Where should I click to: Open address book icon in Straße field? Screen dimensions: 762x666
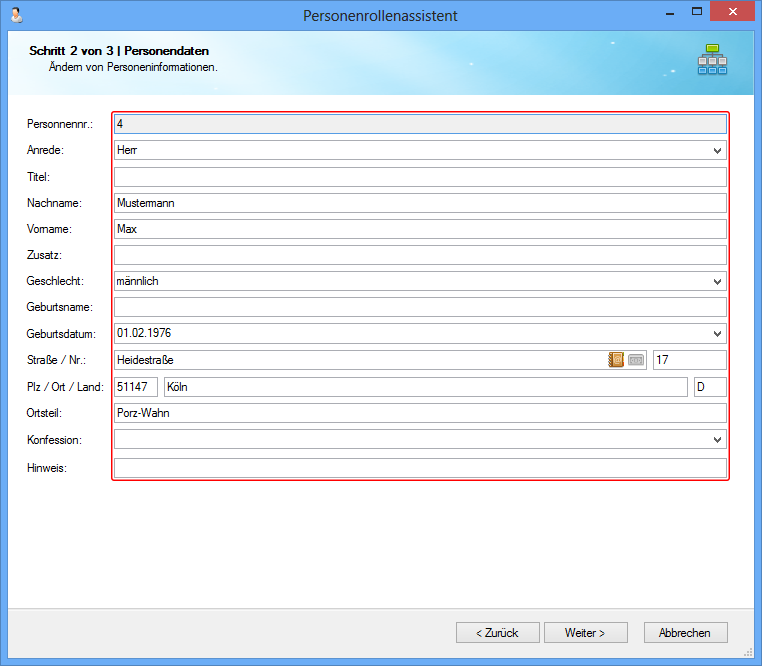(x=616, y=360)
